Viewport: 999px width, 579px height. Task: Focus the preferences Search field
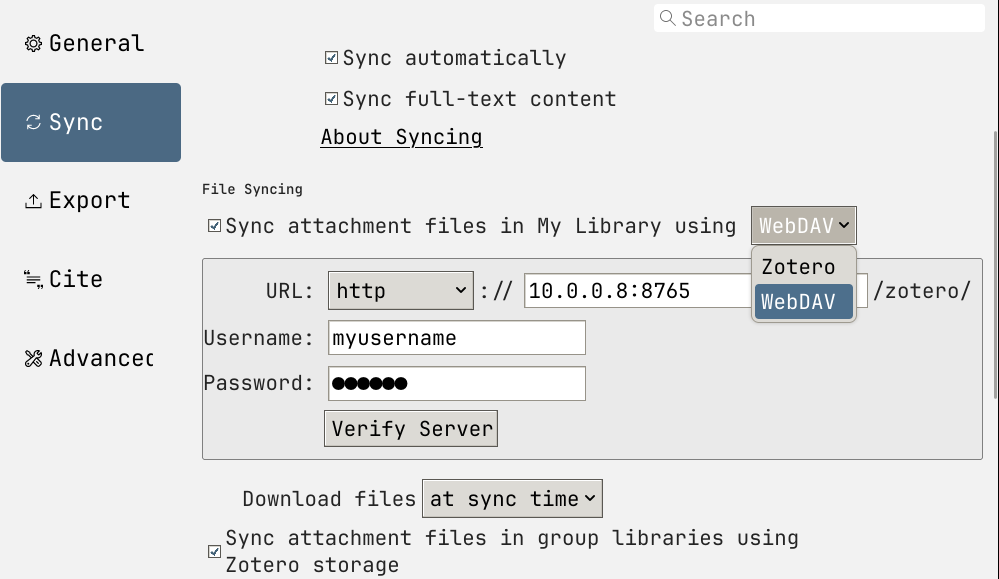(819, 18)
